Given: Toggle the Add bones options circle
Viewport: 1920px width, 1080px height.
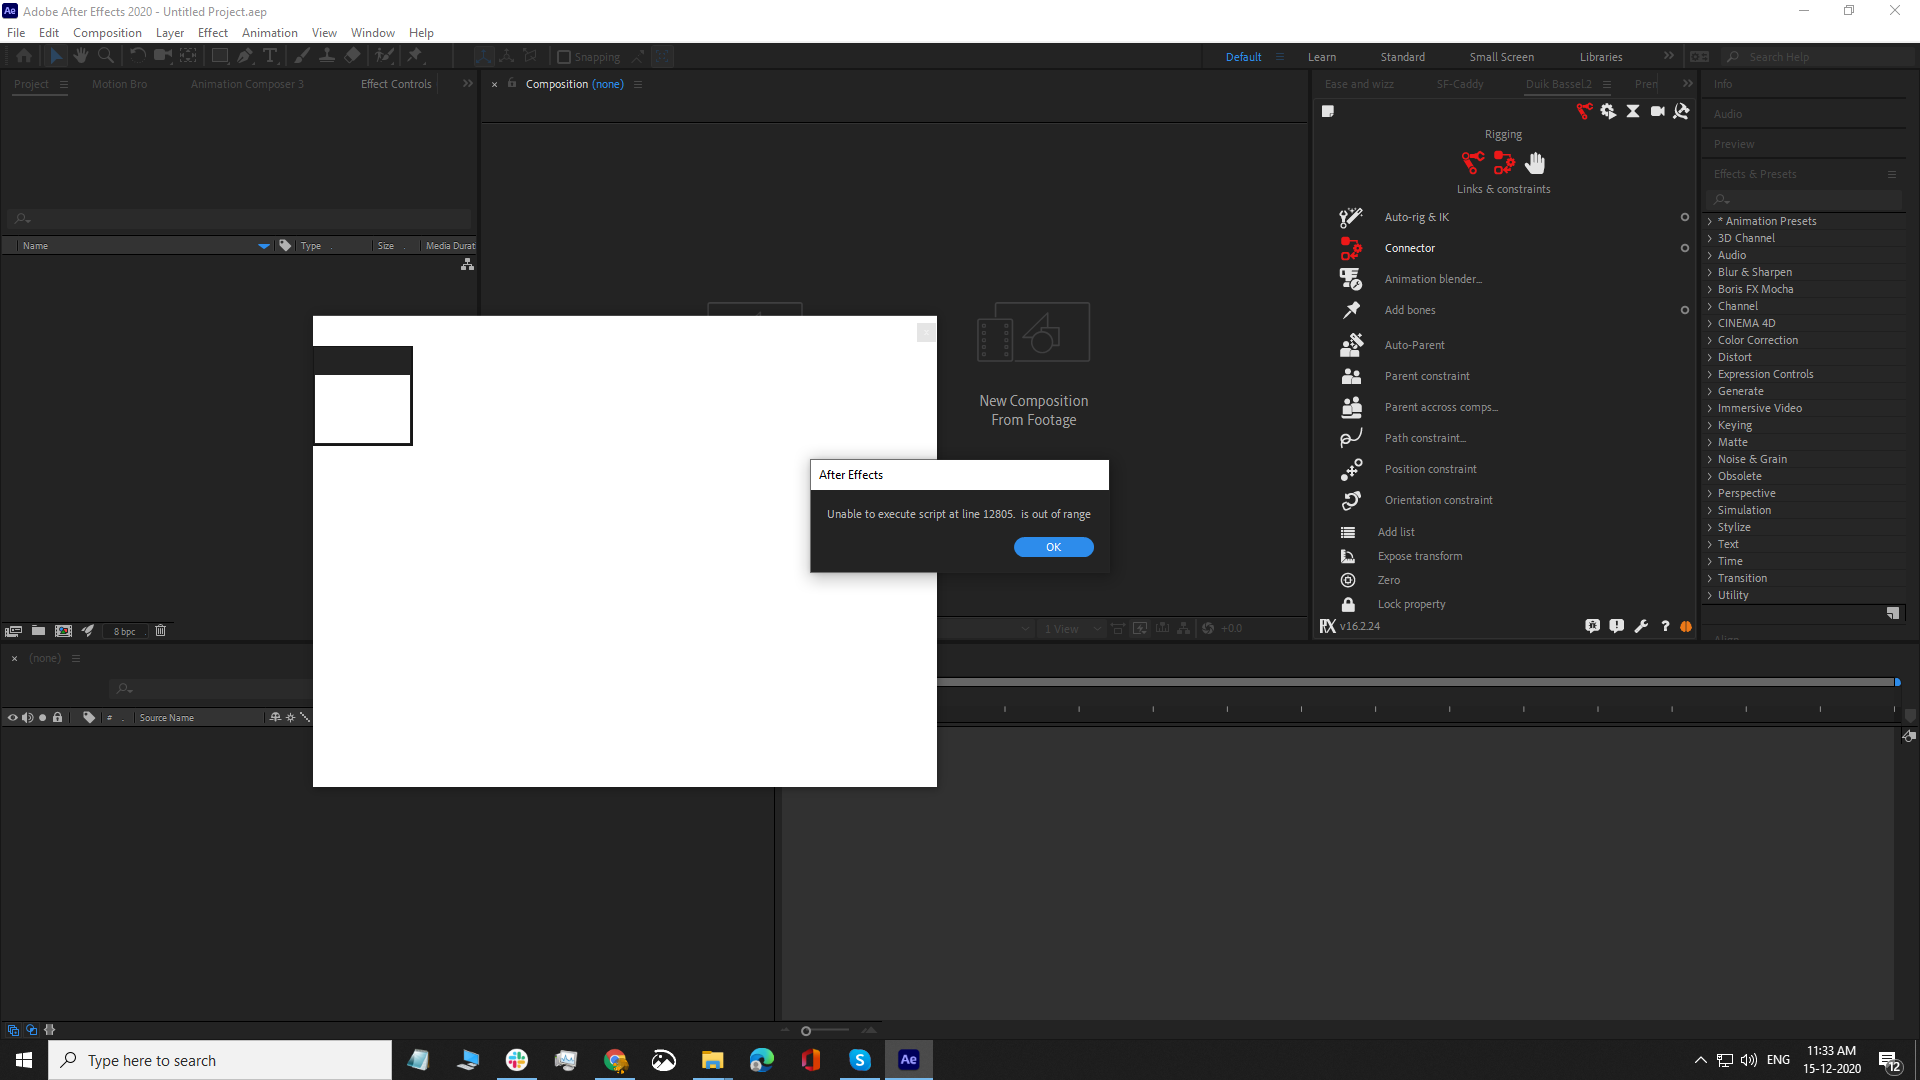Looking at the screenshot, I should click(1684, 310).
